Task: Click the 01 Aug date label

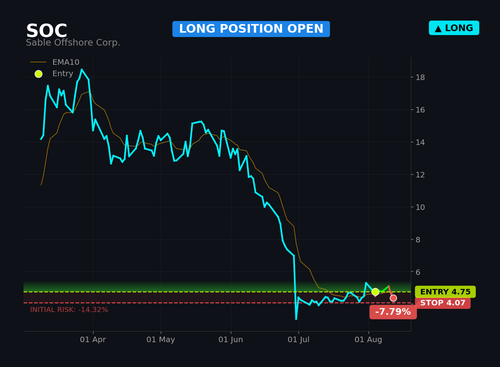Action: pos(368,340)
